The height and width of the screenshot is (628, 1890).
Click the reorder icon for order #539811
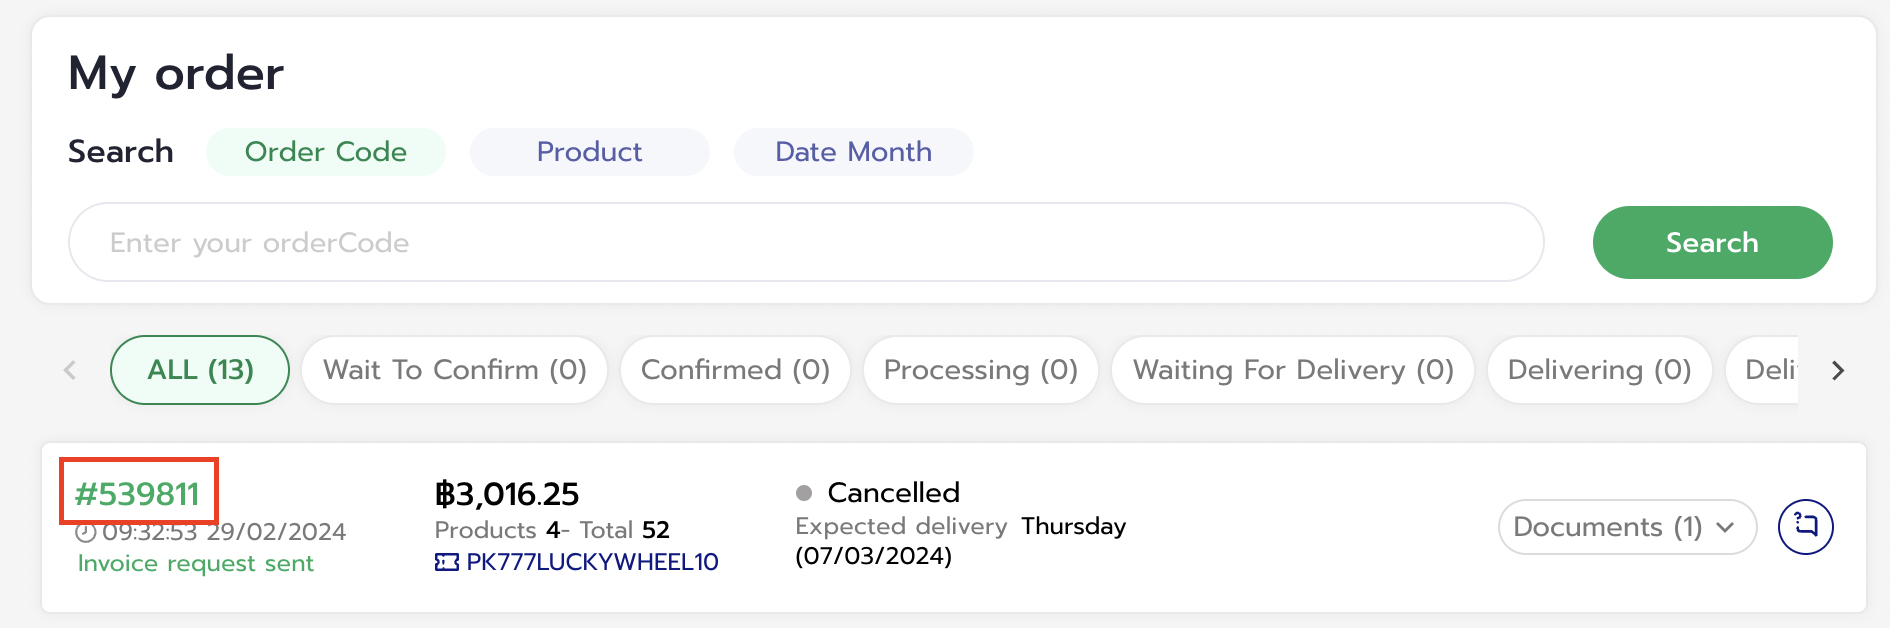(1805, 526)
